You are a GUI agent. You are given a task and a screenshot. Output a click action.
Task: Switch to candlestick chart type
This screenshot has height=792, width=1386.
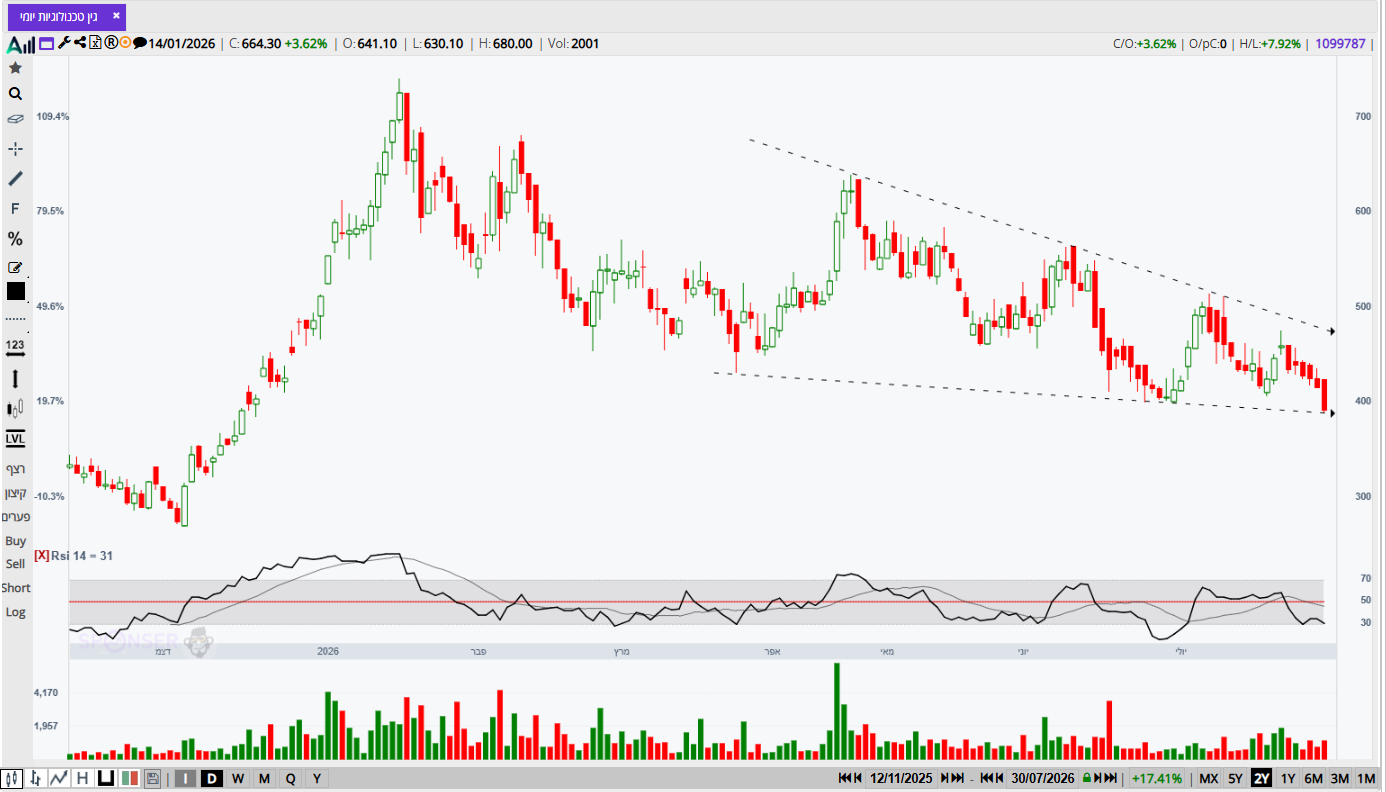tap(13, 778)
